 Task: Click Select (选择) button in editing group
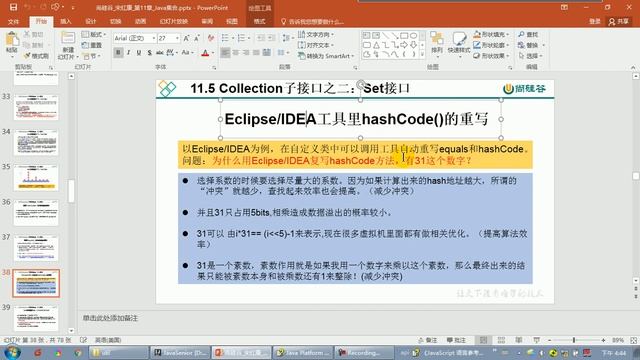click(x=530, y=56)
